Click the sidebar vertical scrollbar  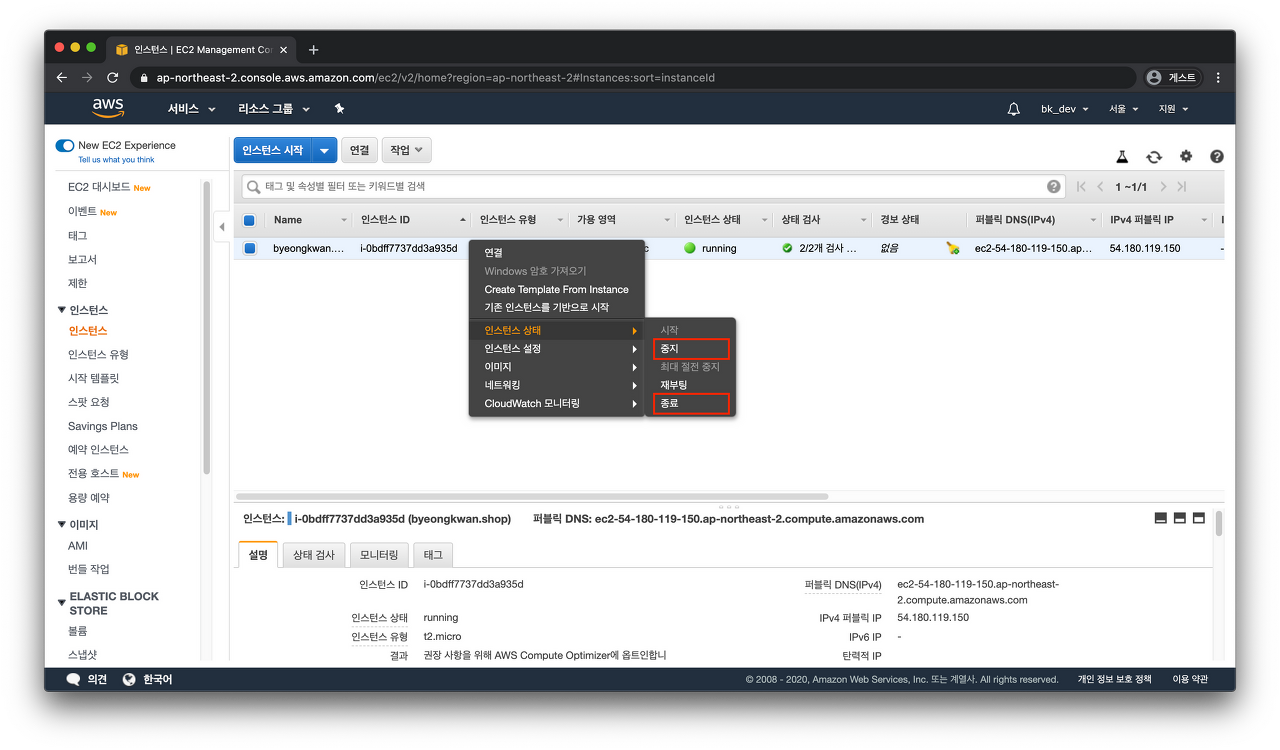pos(207,328)
